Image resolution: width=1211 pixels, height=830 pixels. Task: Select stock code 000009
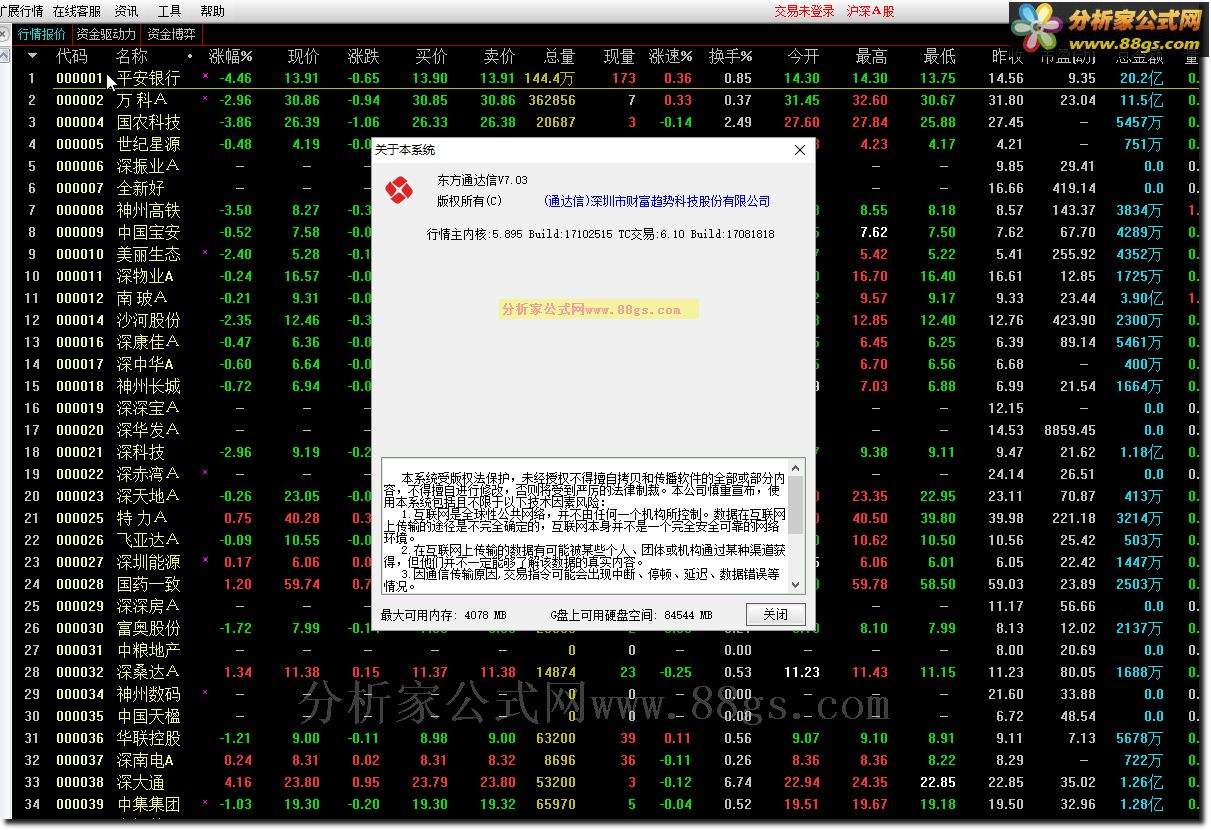[x=80, y=232]
